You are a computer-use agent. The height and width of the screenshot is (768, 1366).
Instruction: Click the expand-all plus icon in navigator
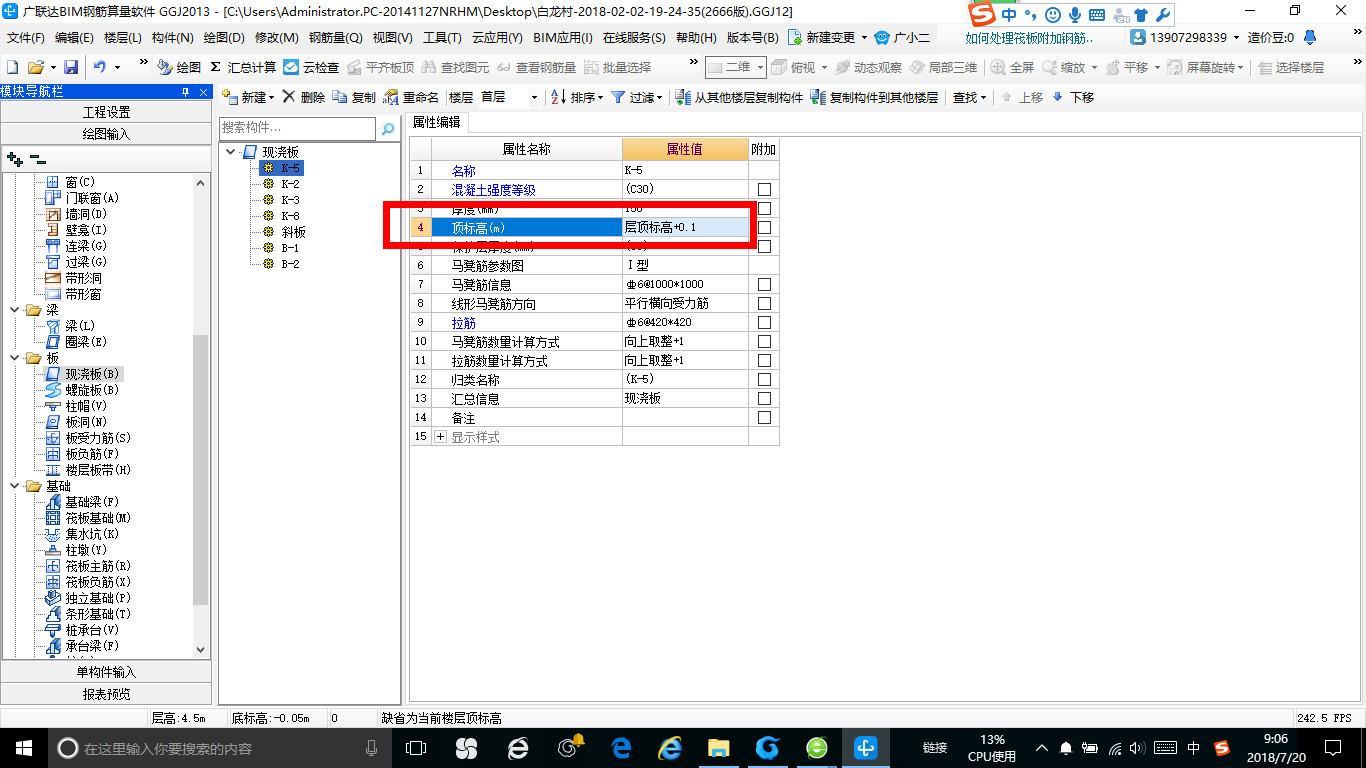14,159
